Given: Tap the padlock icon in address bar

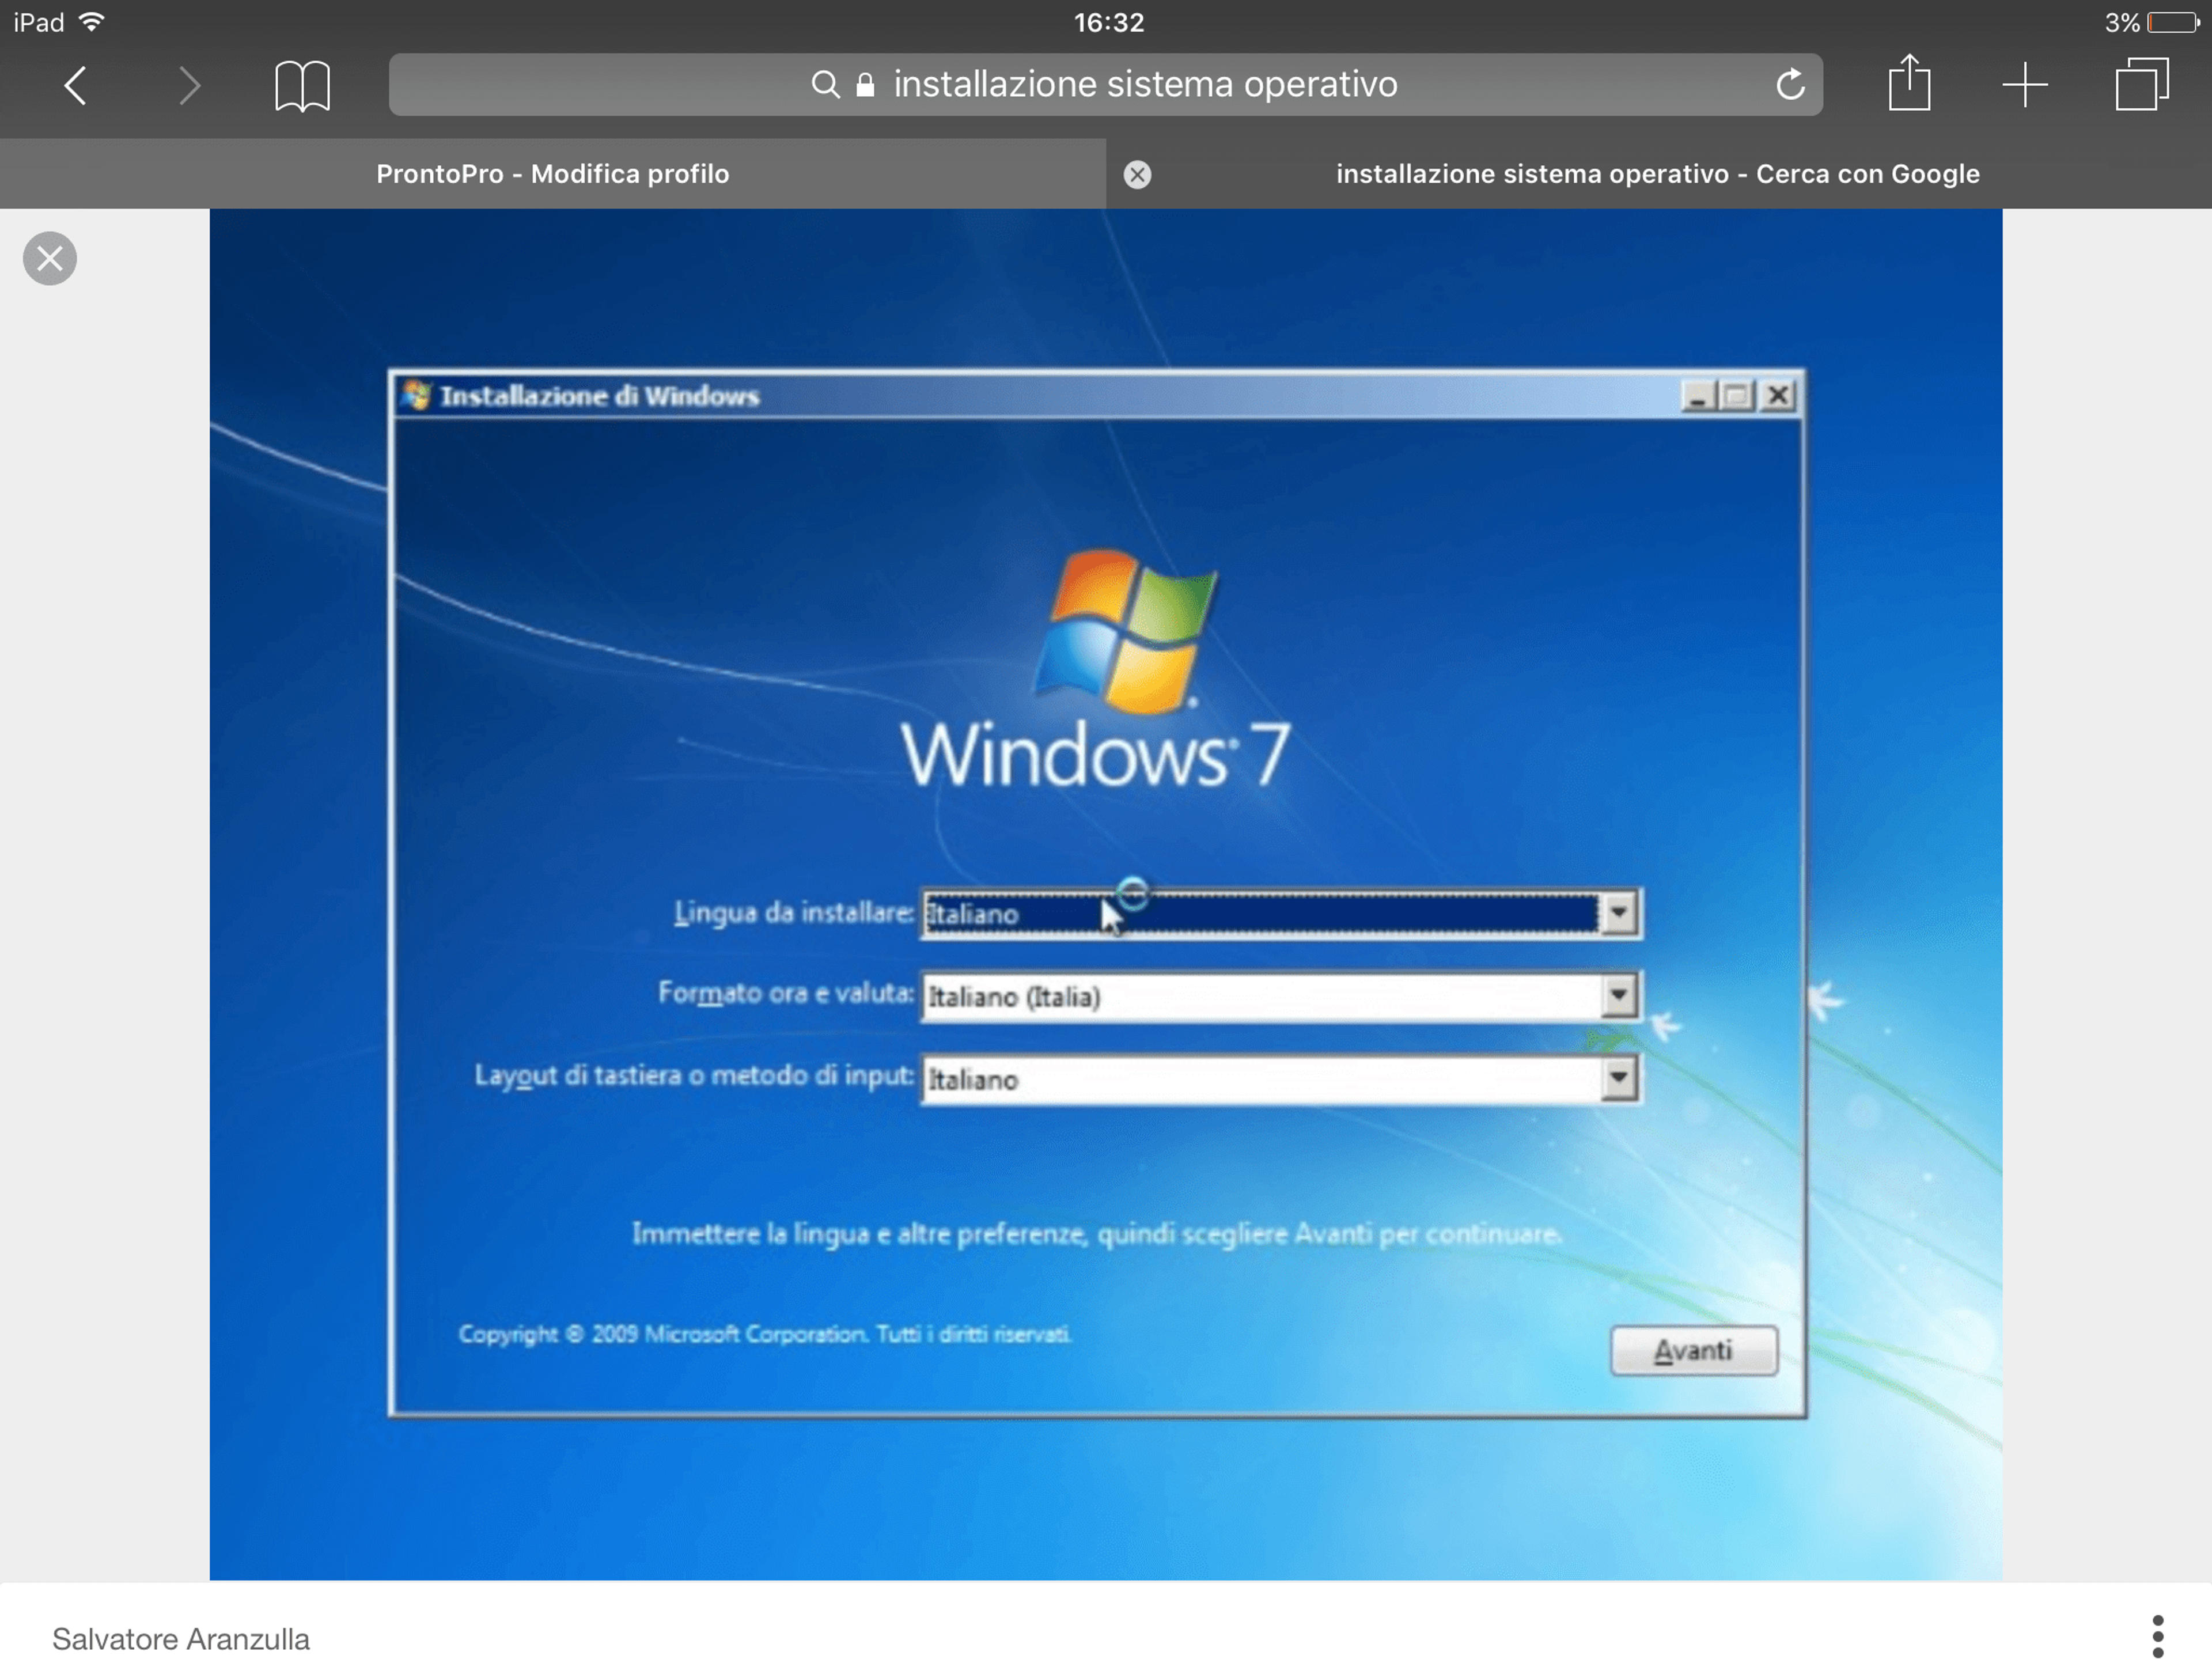Looking at the screenshot, I should (865, 84).
